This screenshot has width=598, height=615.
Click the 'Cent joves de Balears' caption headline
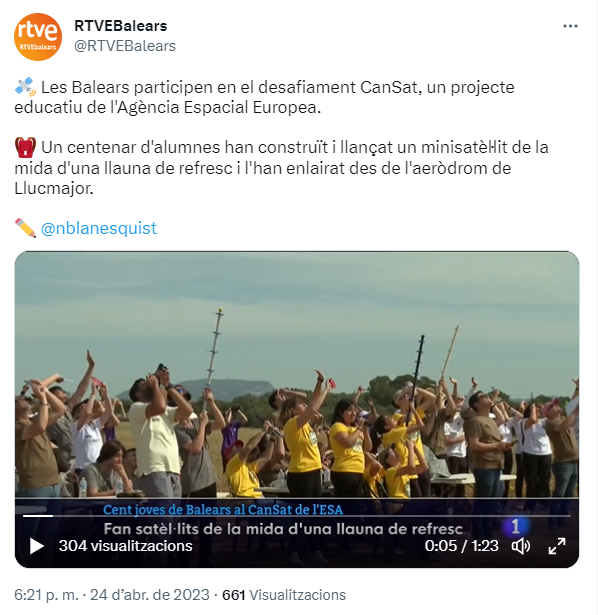click(x=223, y=509)
